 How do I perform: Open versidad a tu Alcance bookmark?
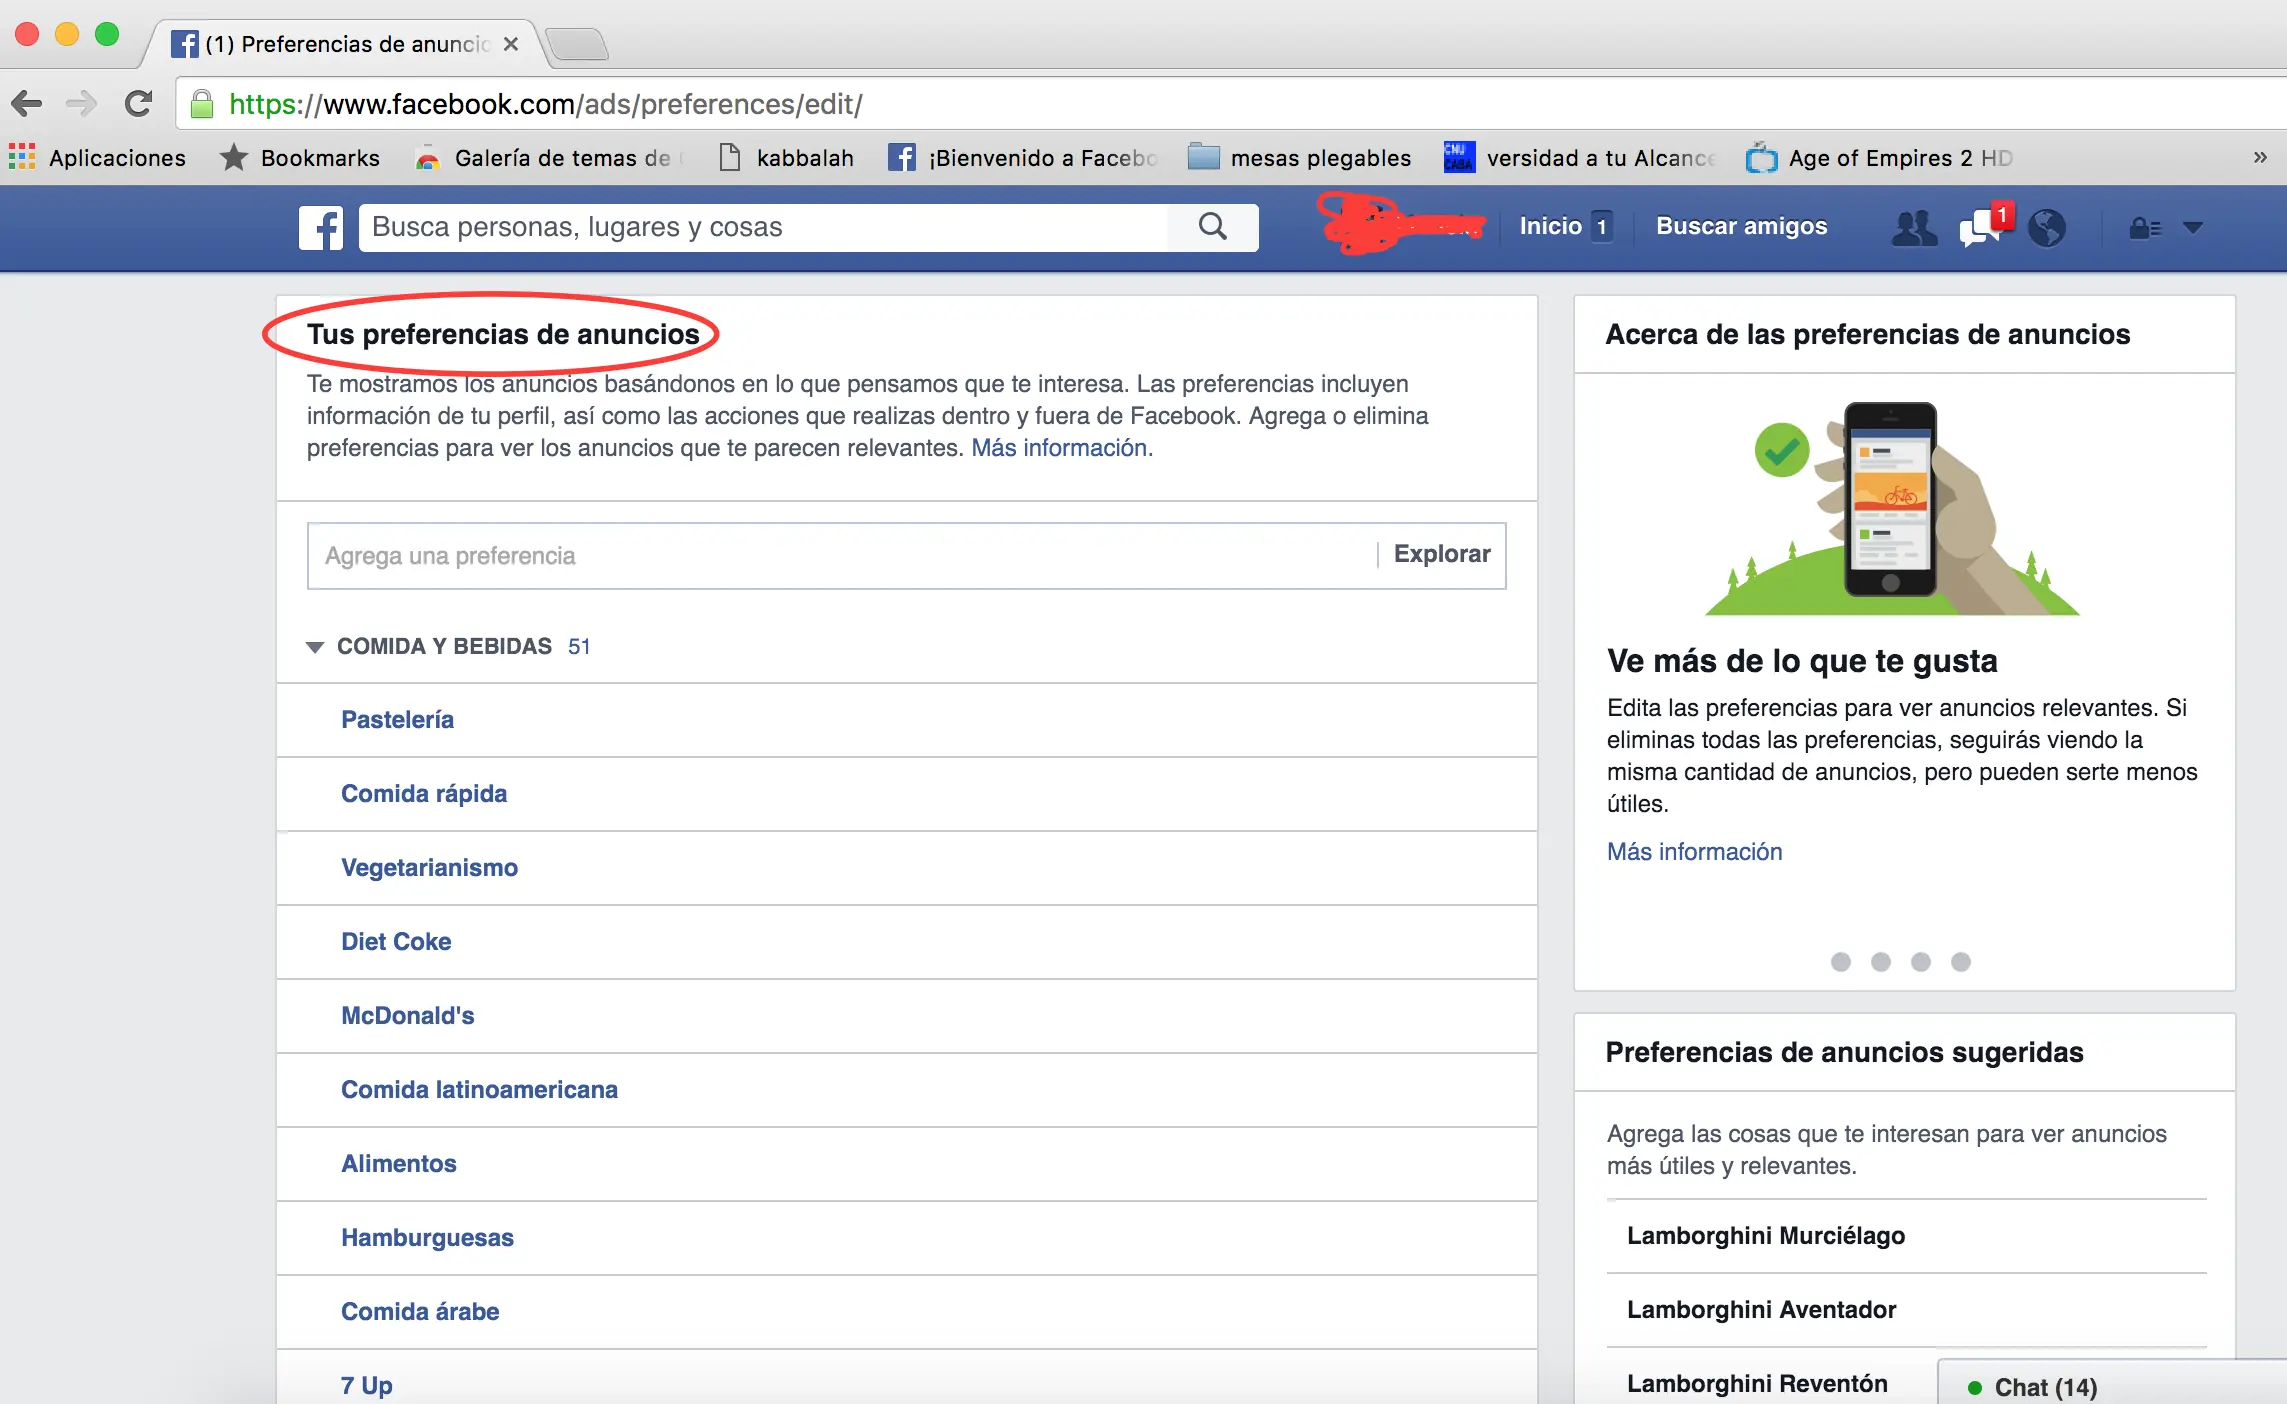(x=1580, y=158)
